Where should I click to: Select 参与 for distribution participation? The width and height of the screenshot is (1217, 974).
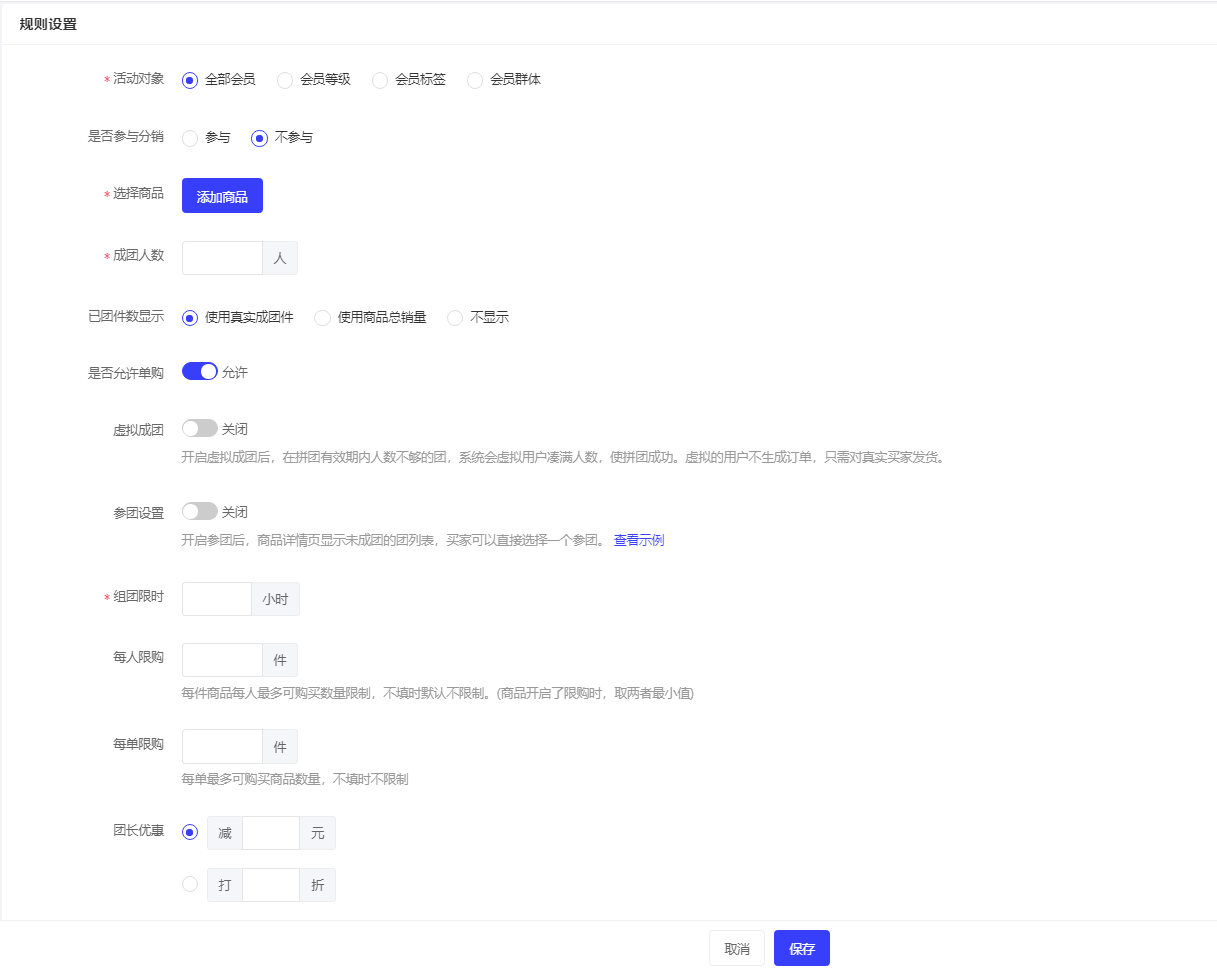190,138
